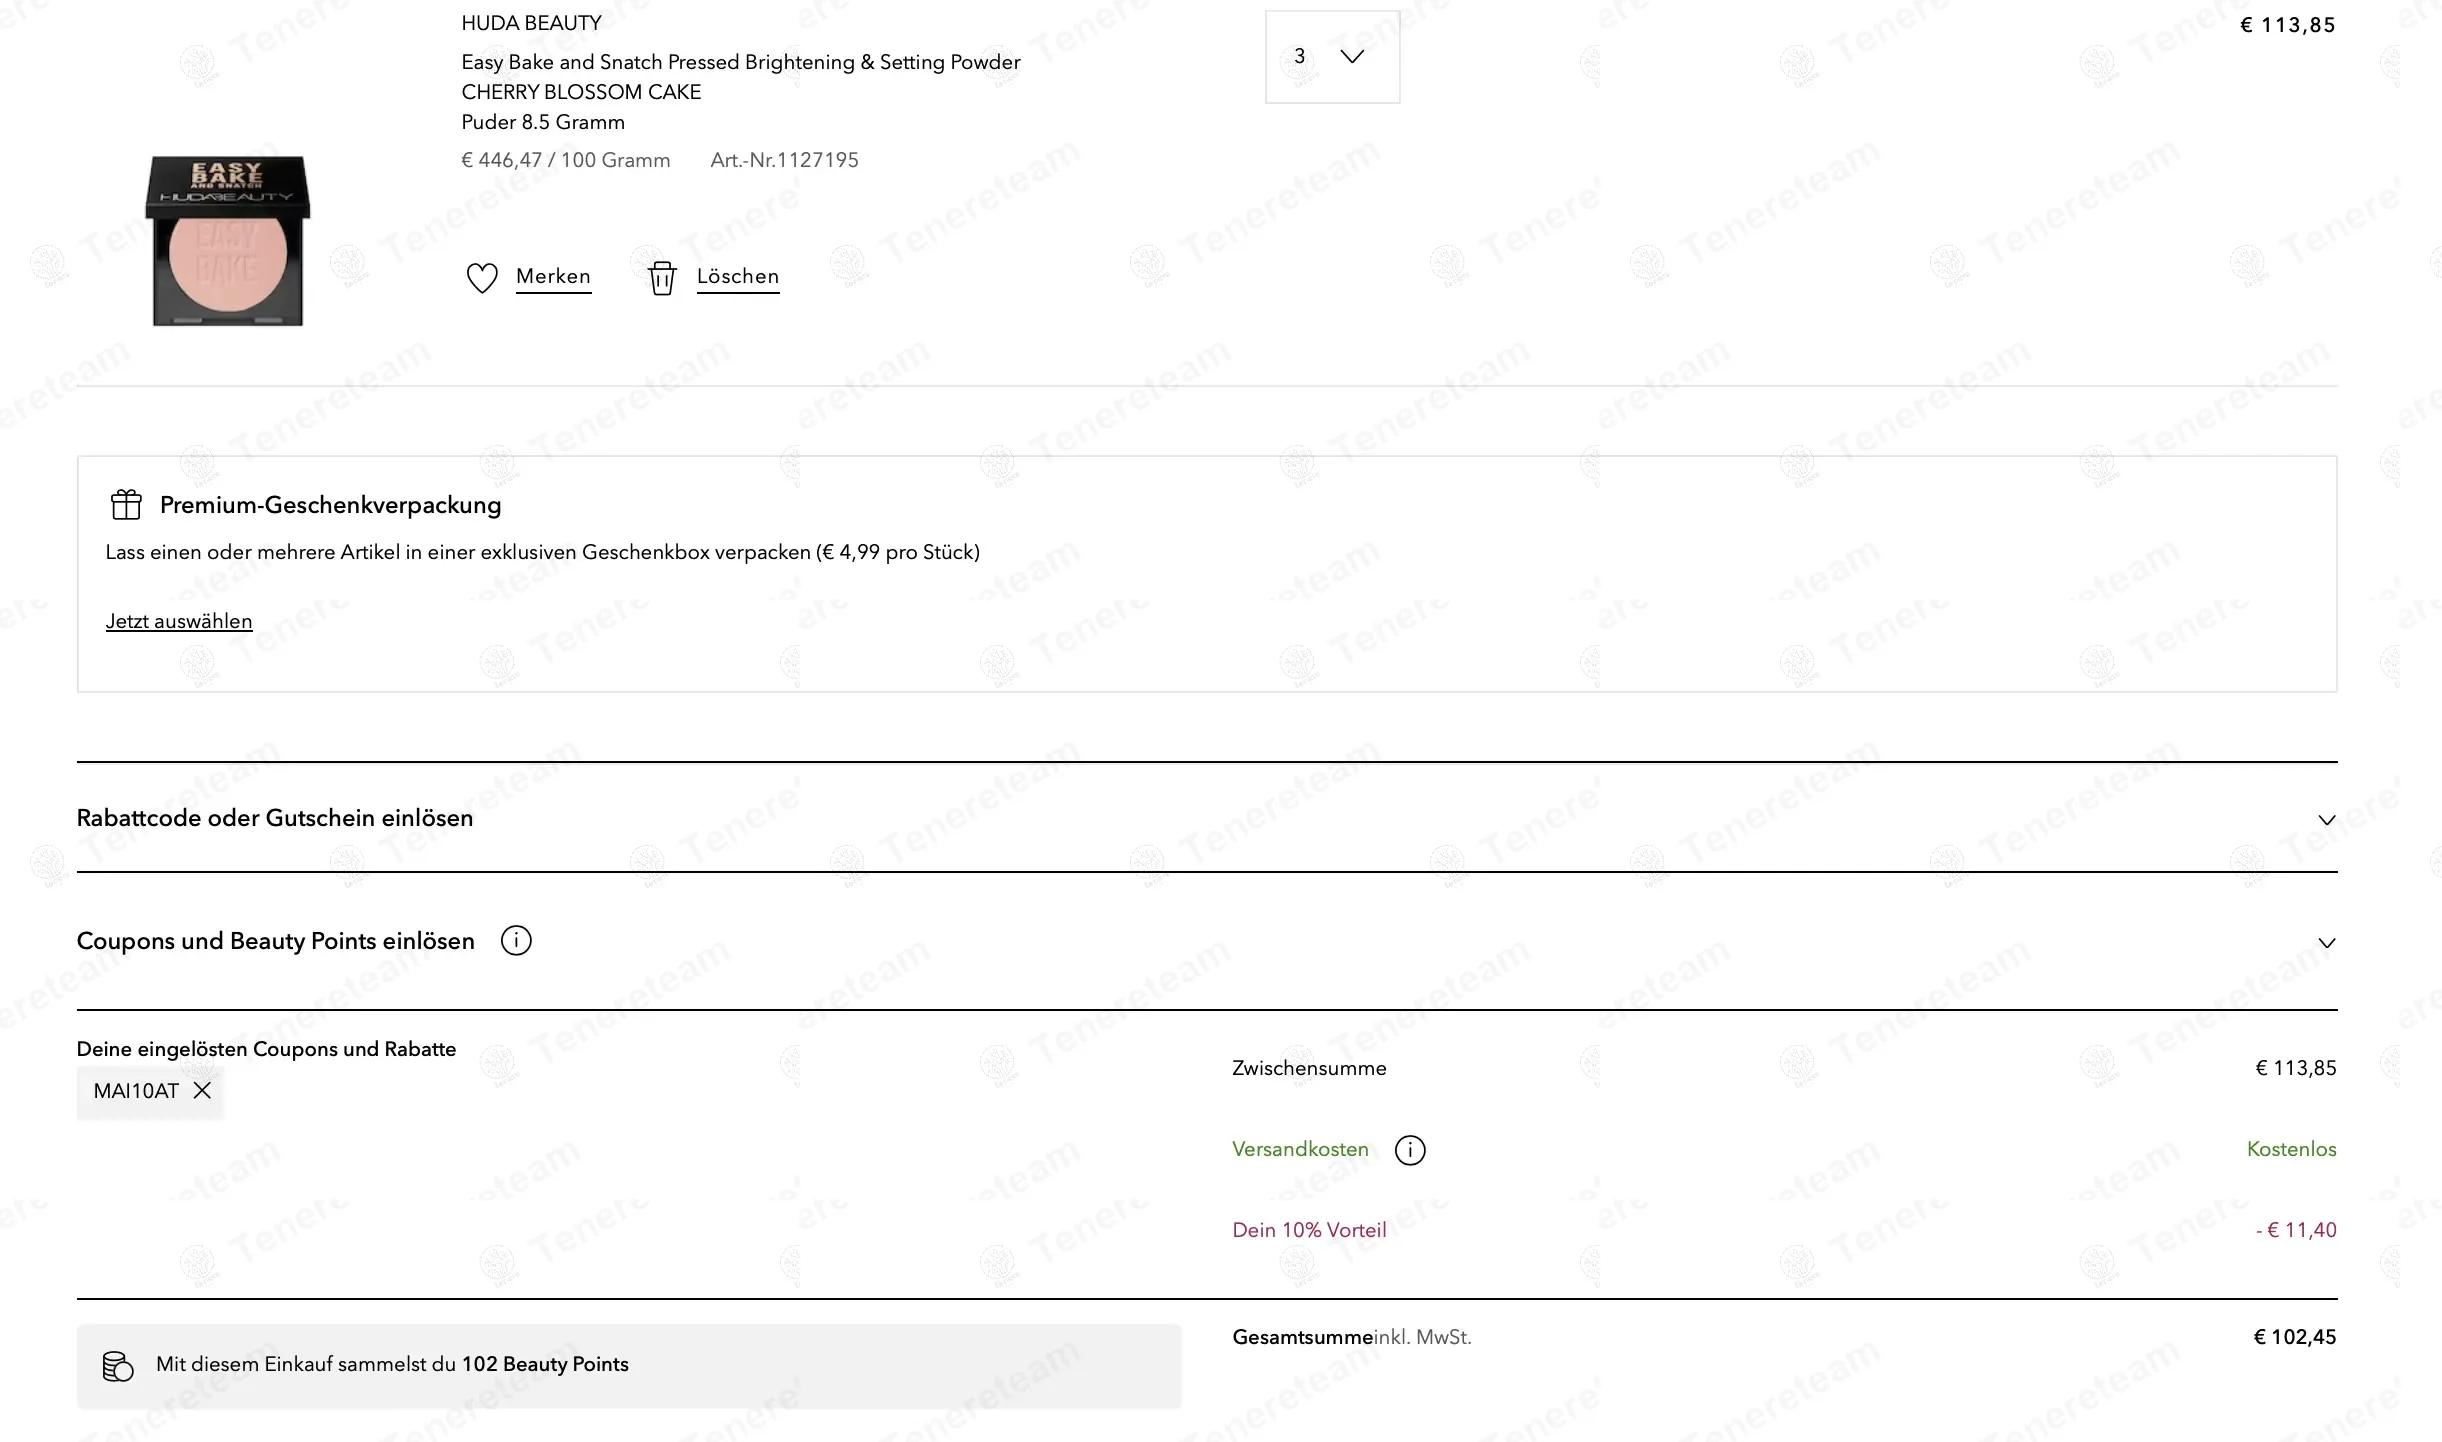Expand Coupons und Beauty Points einlösen section
This screenshot has width=2442, height=1442.
coord(1207,942)
